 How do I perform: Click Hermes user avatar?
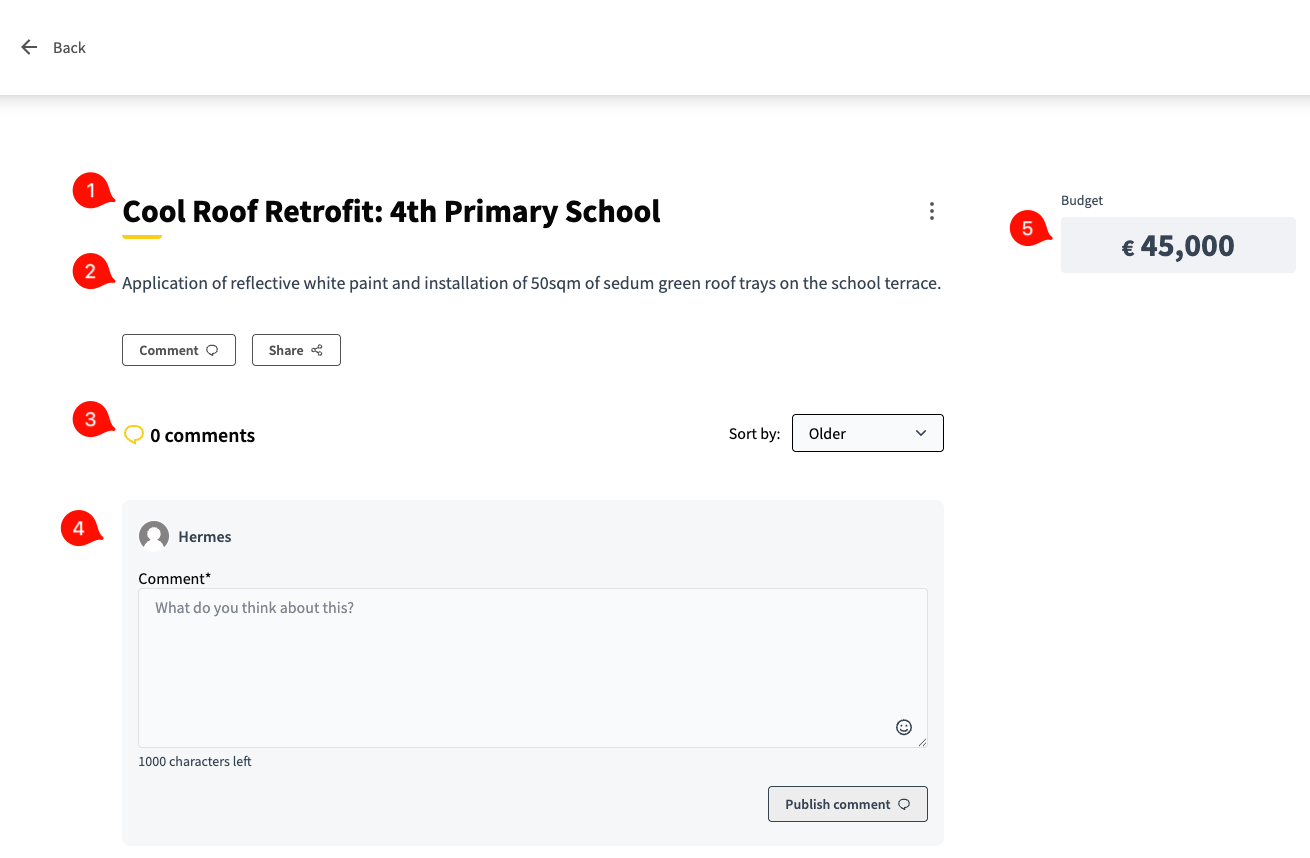(x=154, y=536)
